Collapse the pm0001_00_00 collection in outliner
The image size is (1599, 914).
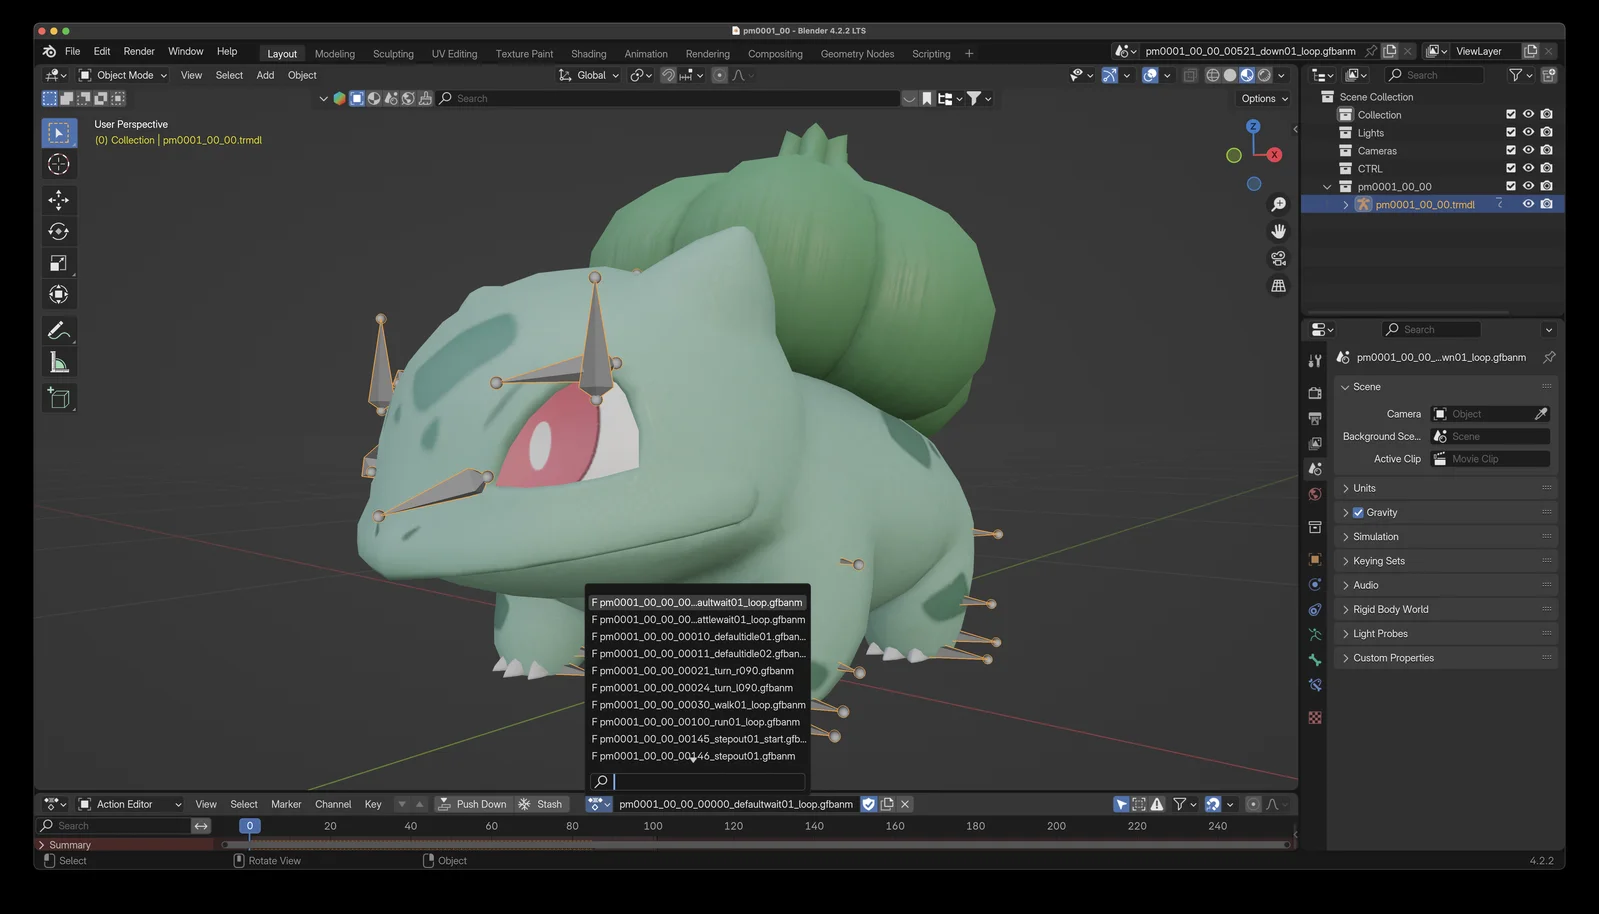(1327, 187)
